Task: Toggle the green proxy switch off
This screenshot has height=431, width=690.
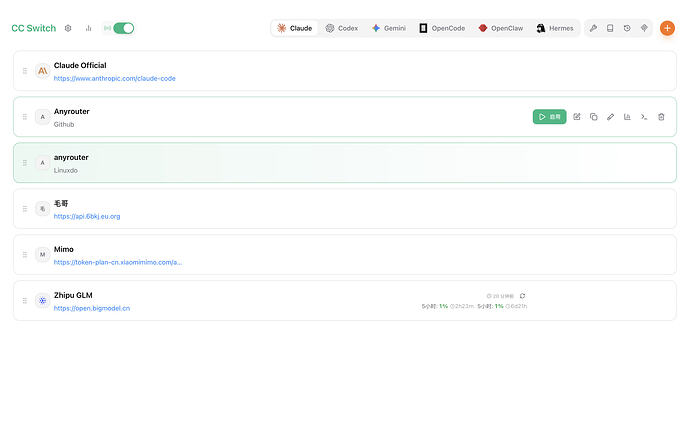Action: (x=124, y=28)
